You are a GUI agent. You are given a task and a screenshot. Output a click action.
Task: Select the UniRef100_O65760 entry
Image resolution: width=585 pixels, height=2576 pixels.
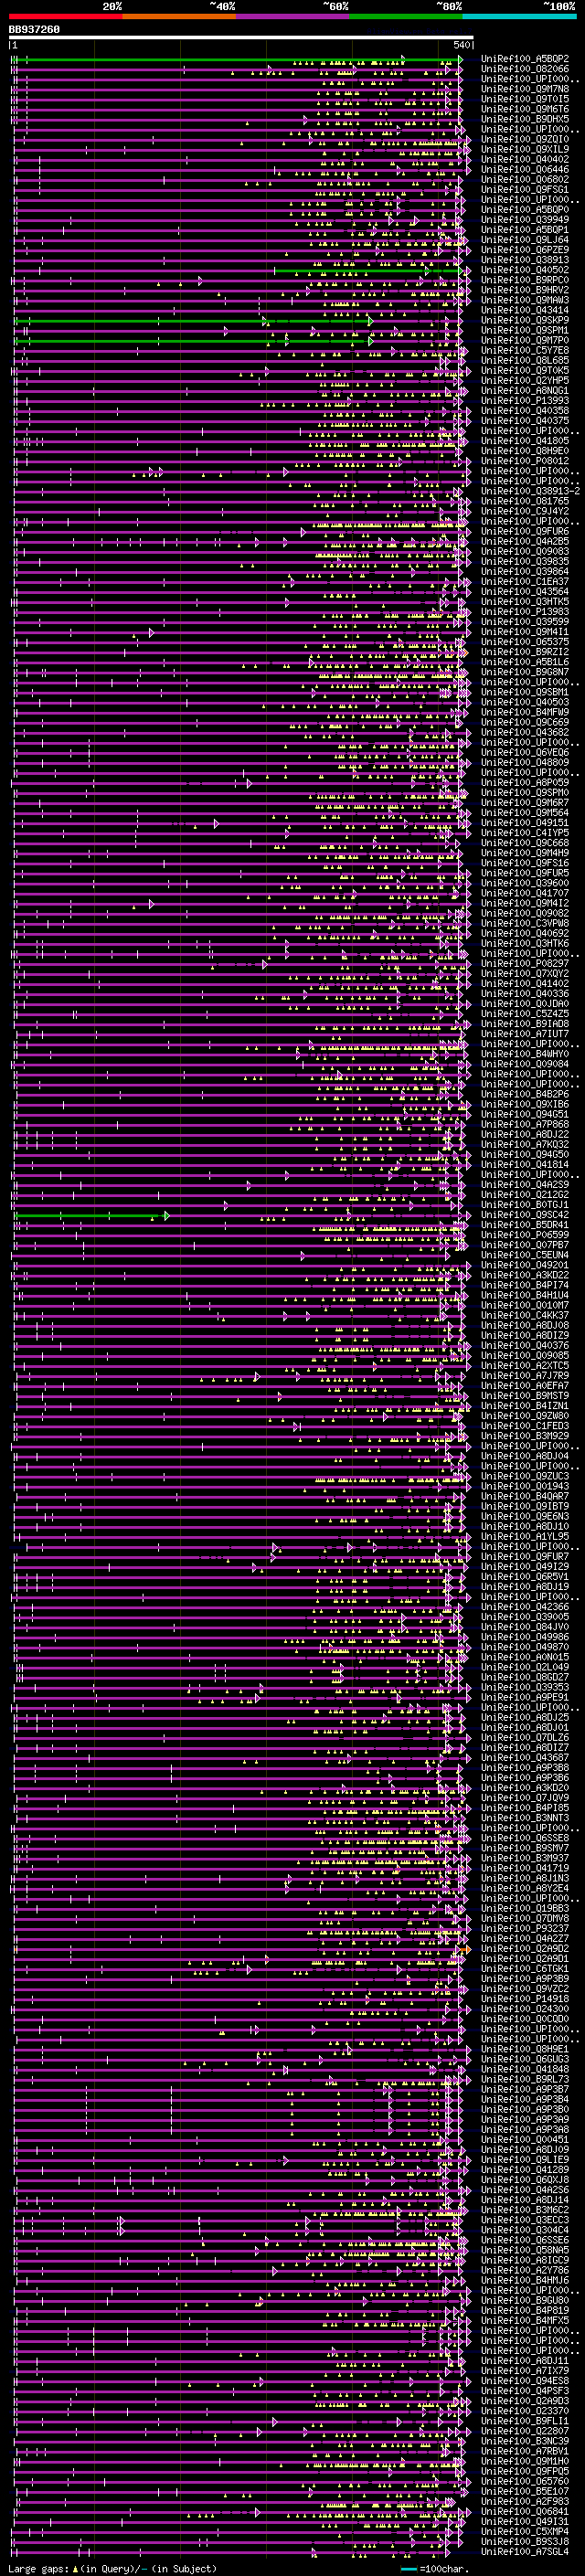[525, 2481]
